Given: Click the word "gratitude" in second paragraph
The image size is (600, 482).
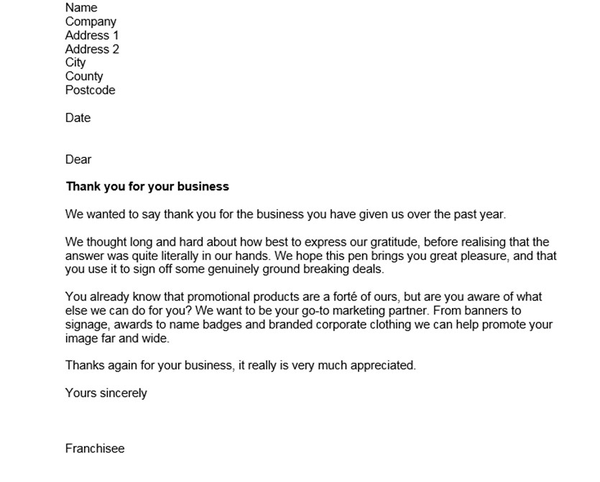Looking at the screenshot, I should click(489, 242).
